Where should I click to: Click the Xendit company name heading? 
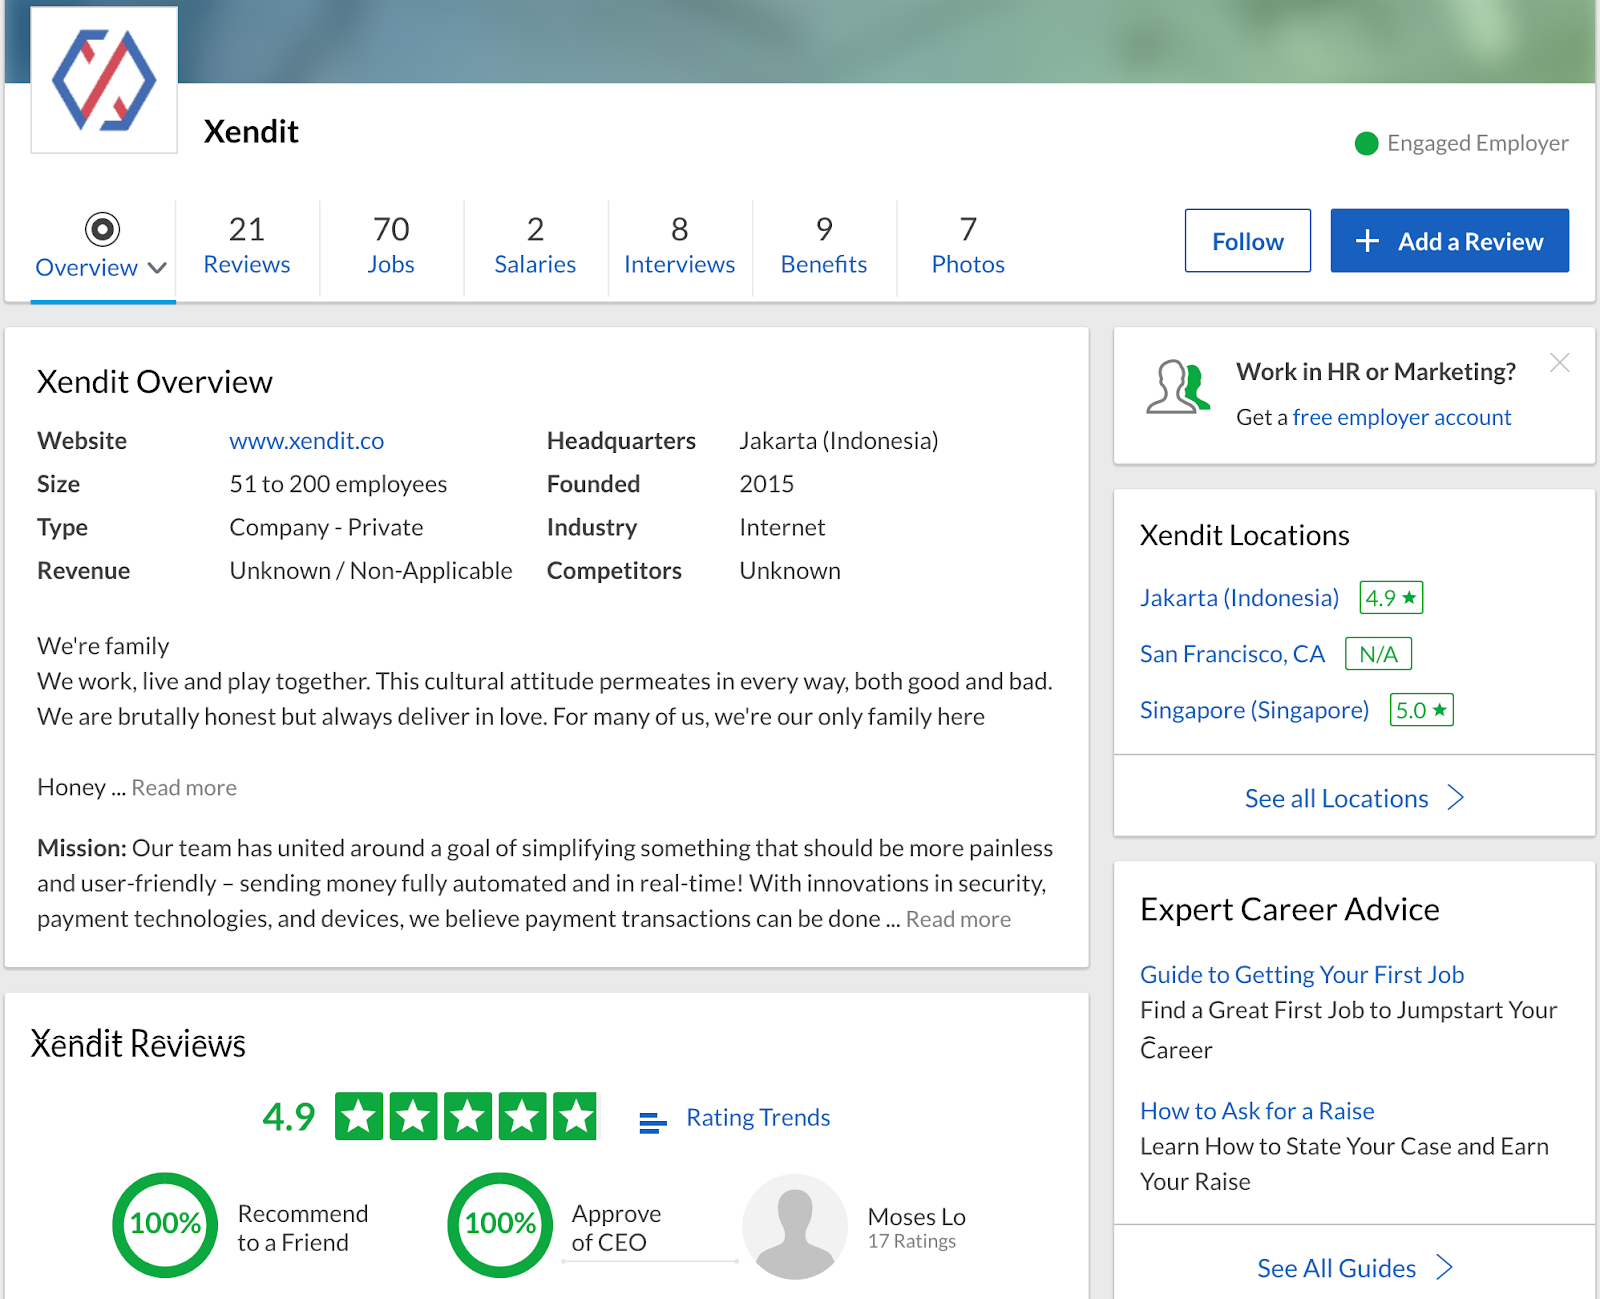(x=251, y=132)
